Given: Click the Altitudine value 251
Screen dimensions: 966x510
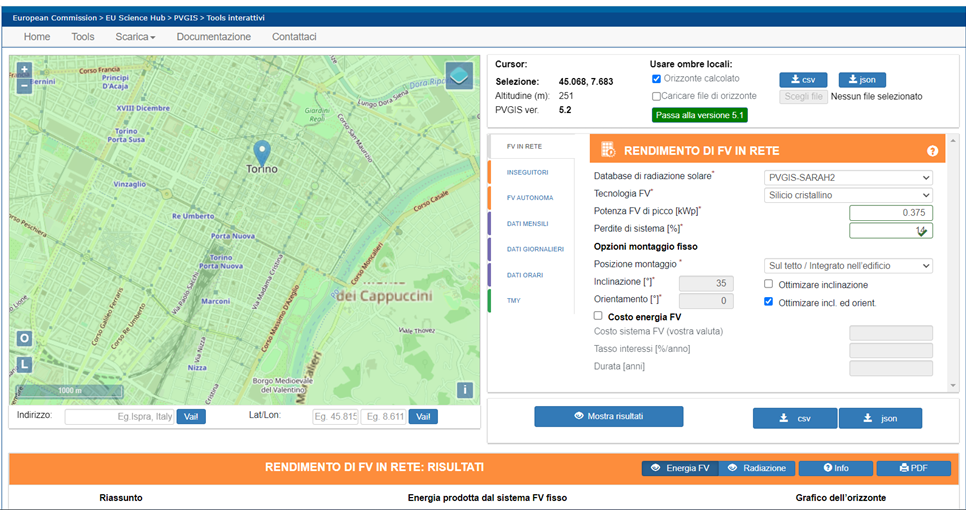Looking at the screenshot, I should (x=566, y=96).
